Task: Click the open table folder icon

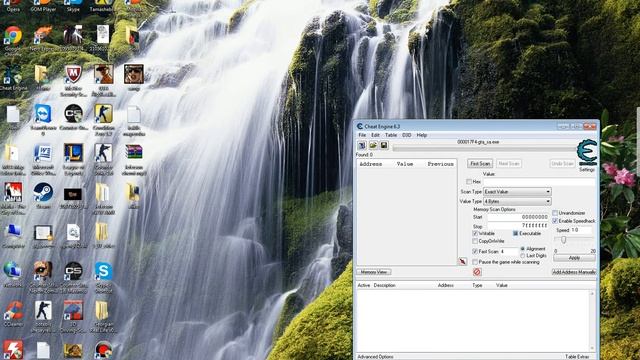Action: [373, 145]
